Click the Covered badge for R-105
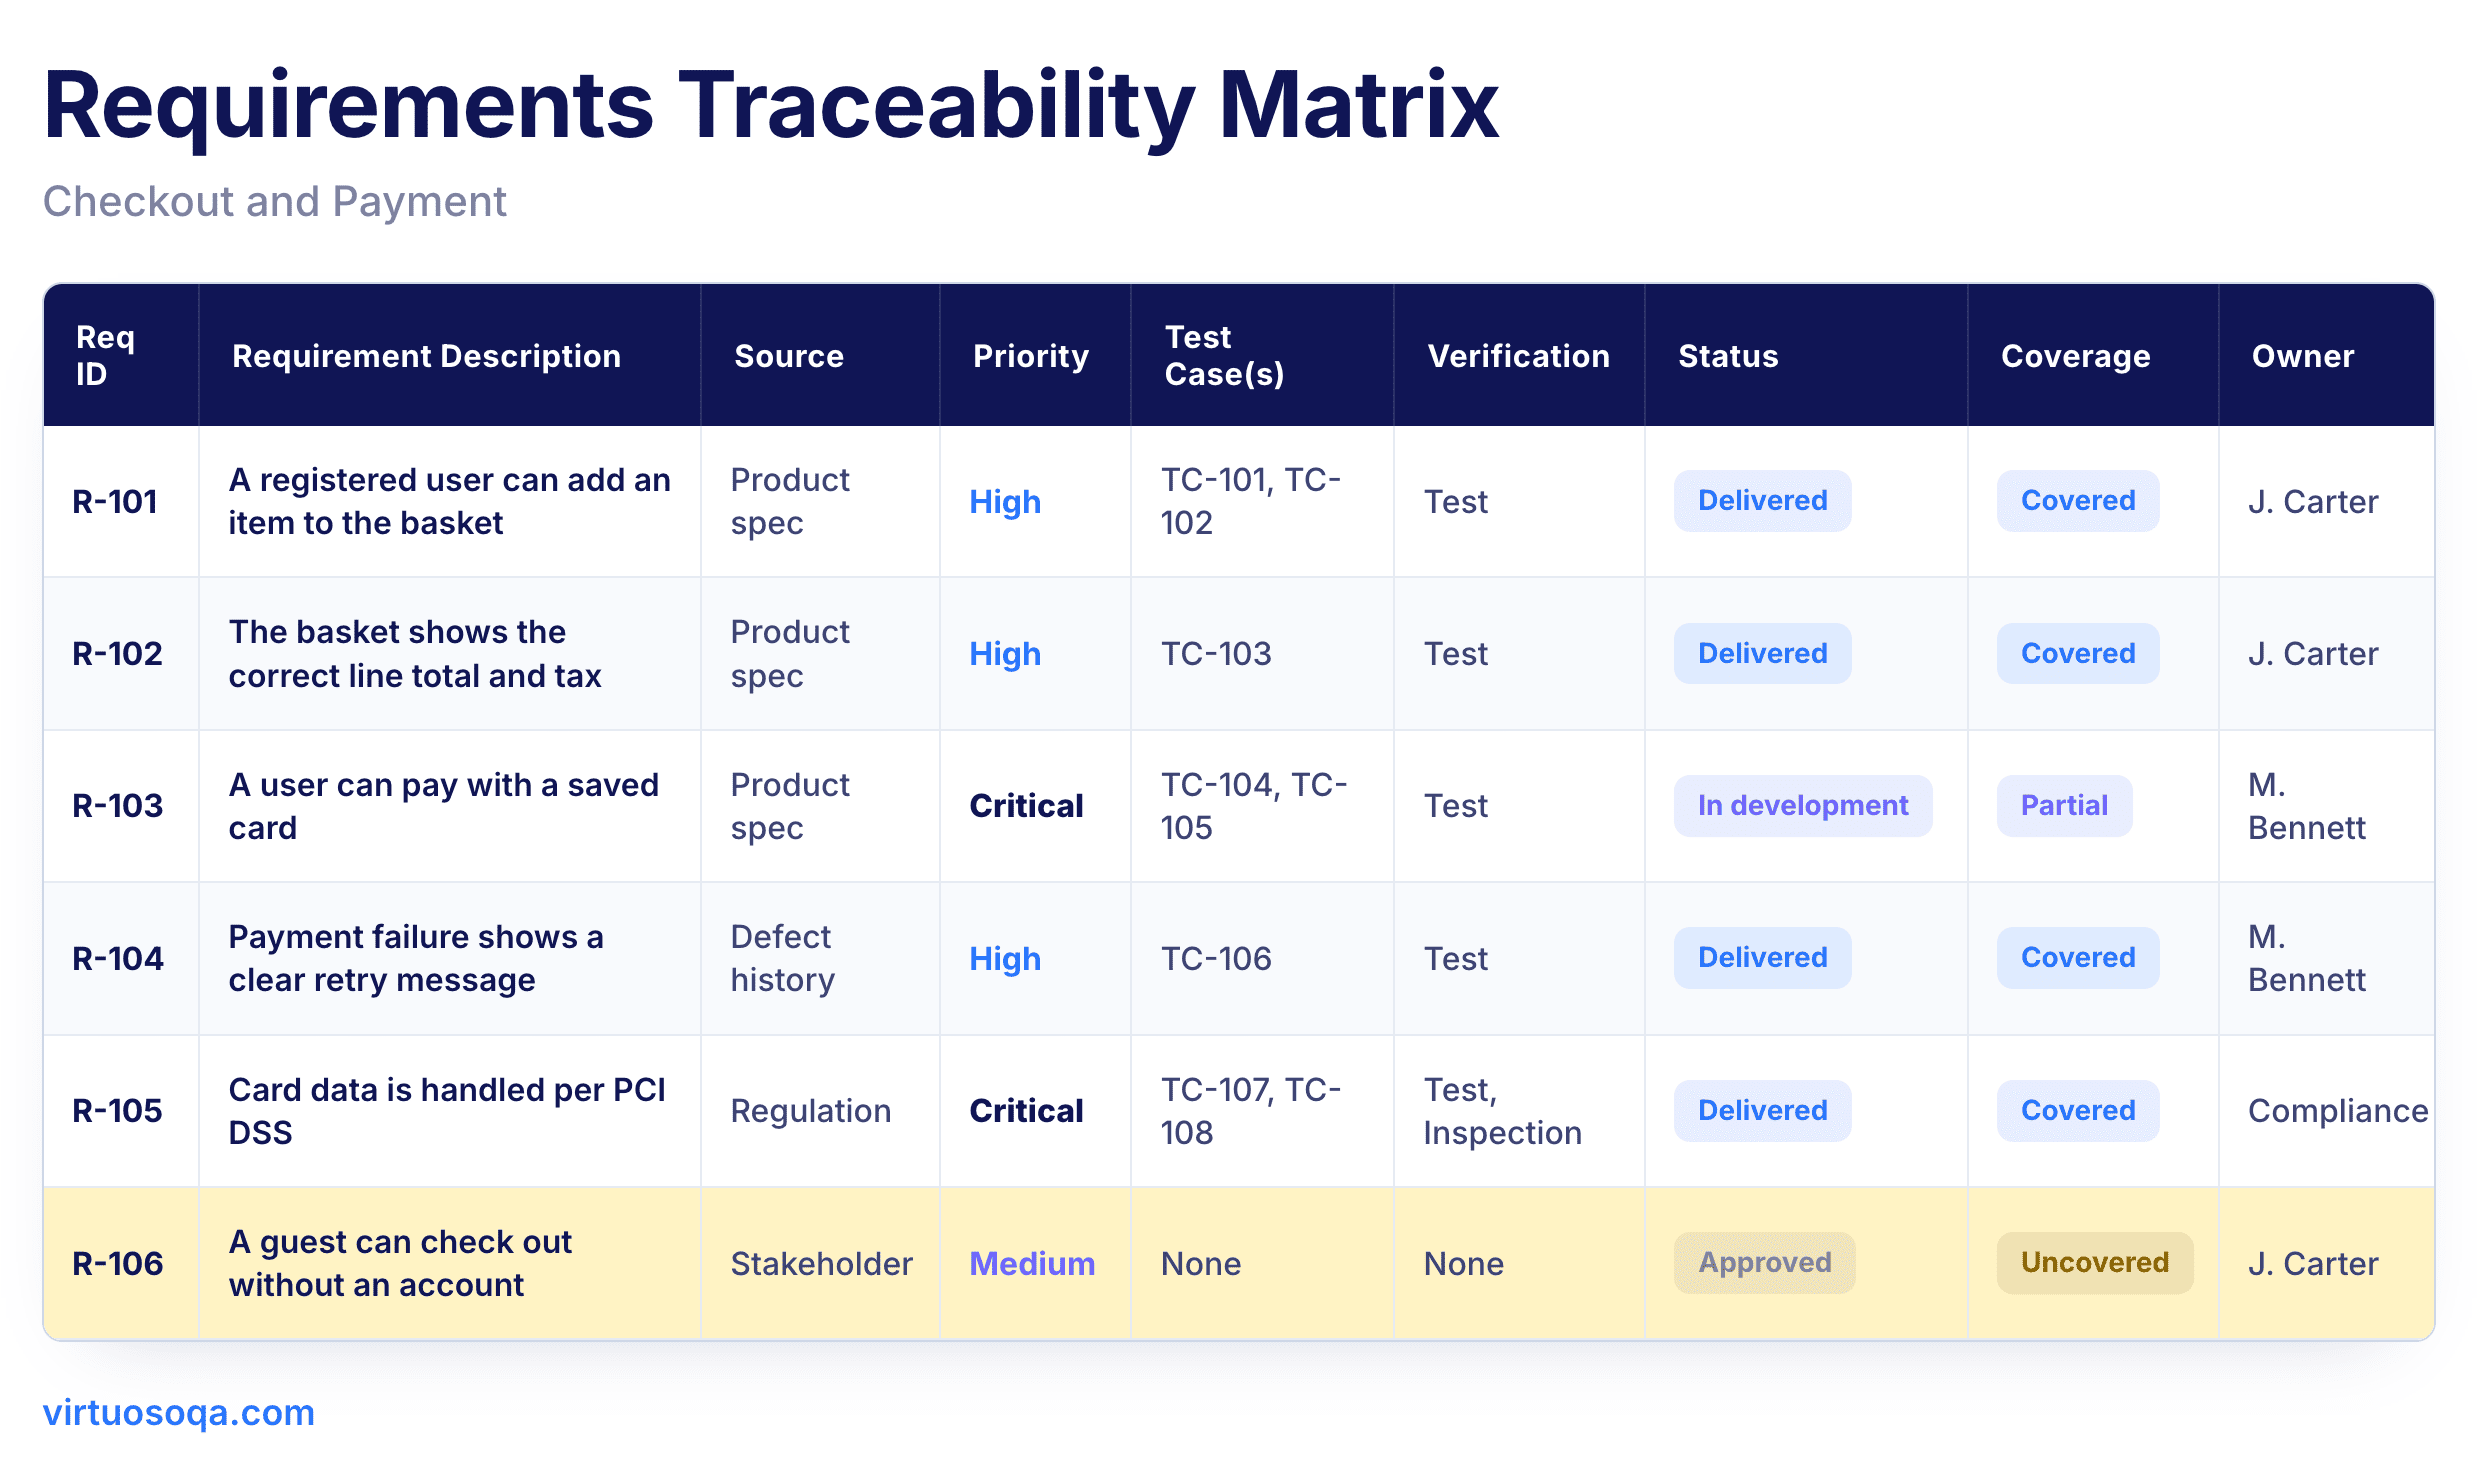Viewport: 2484px width, 1484px height. (x=2078, y=1111)
